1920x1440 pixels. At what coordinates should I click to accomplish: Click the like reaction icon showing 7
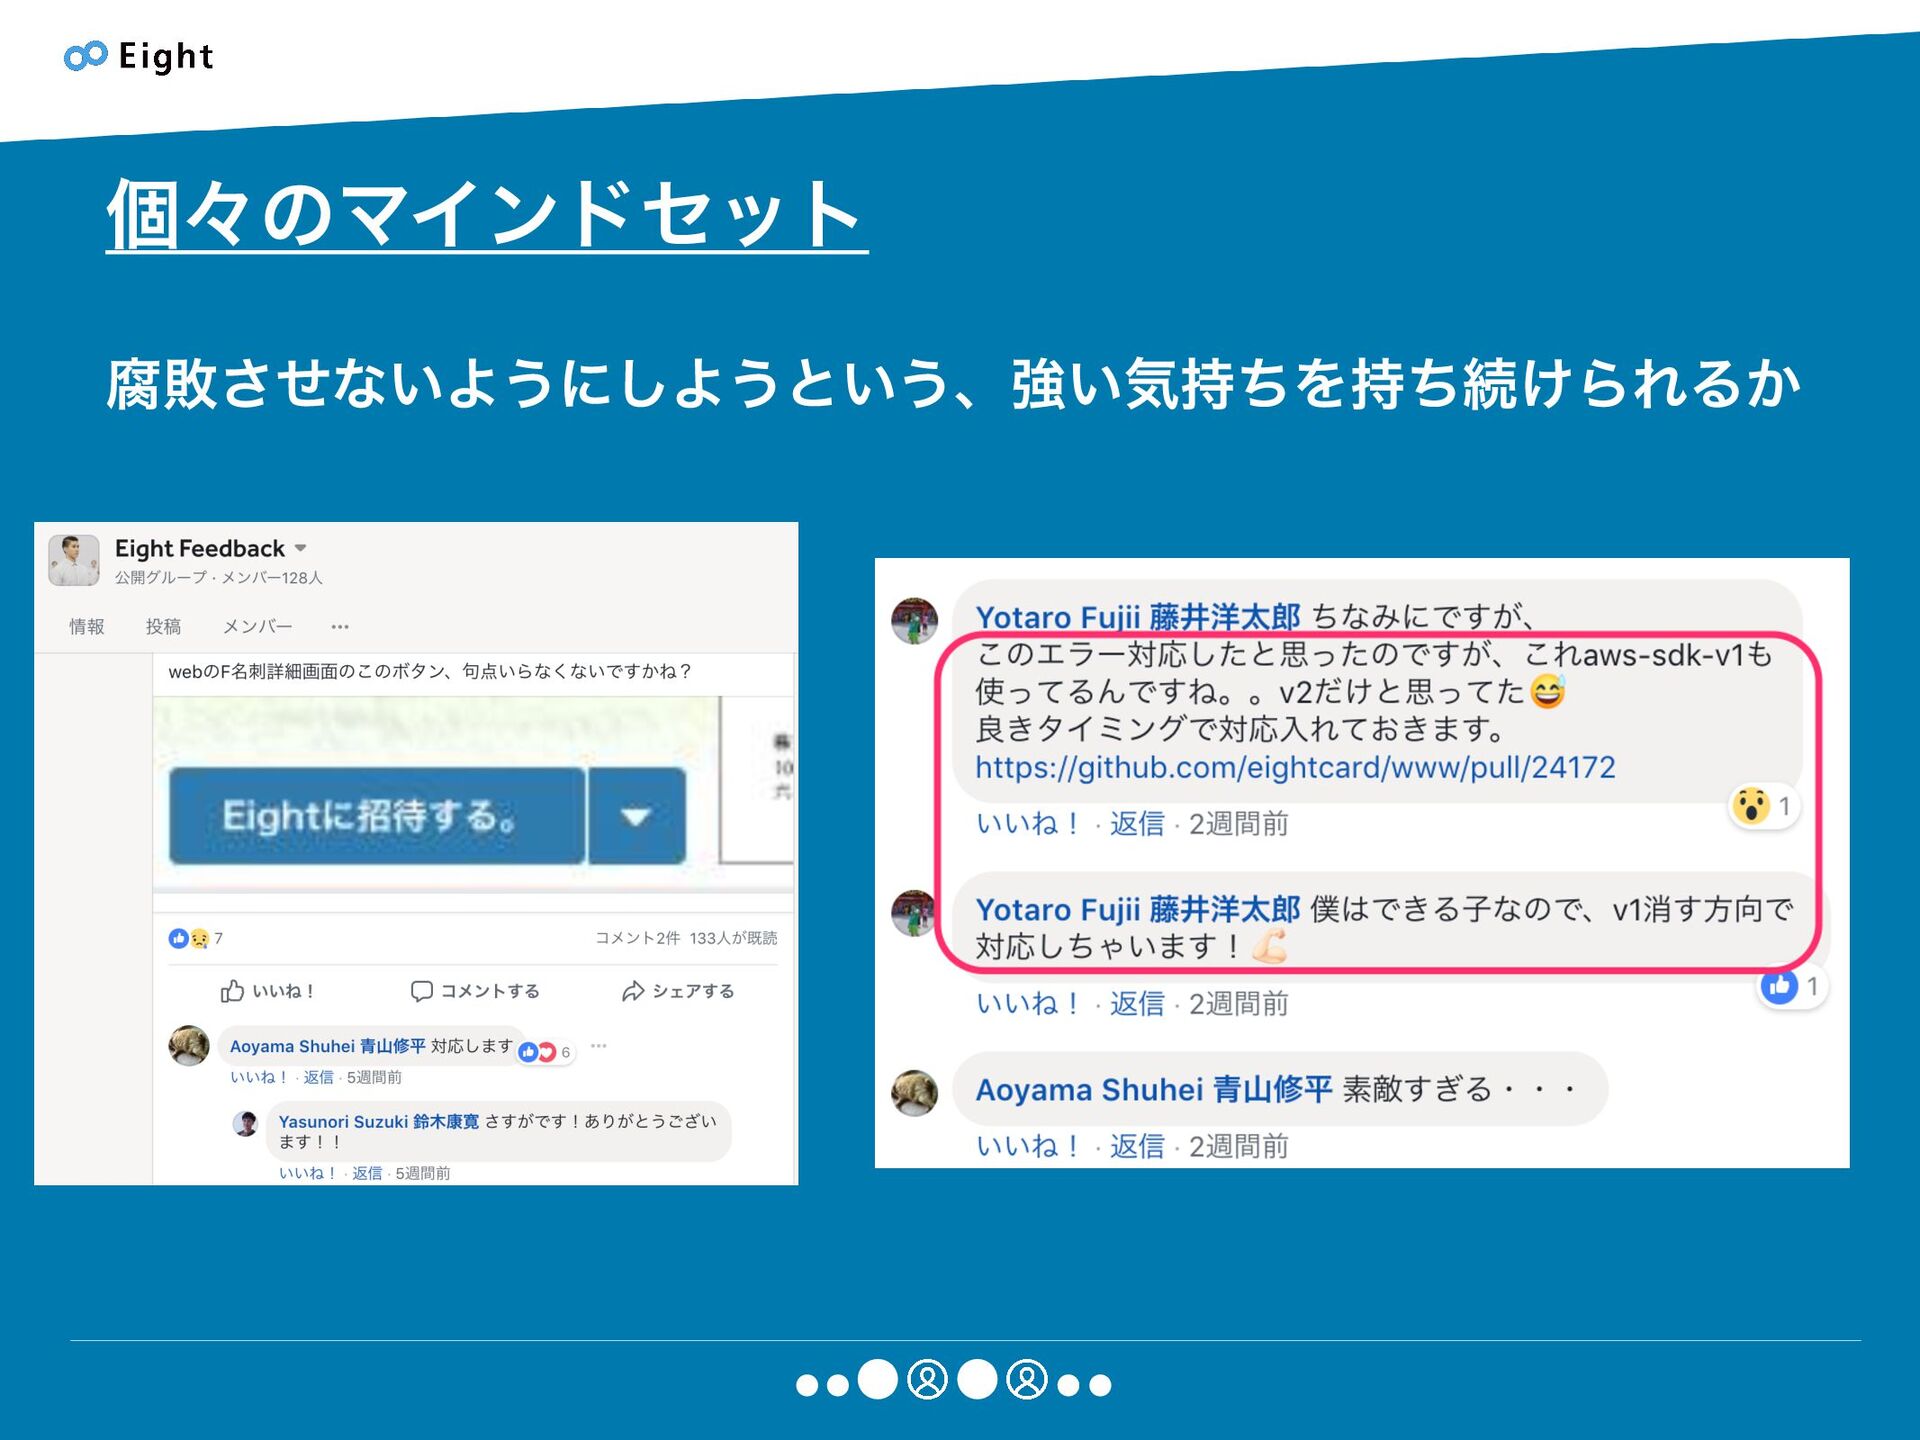178,938
